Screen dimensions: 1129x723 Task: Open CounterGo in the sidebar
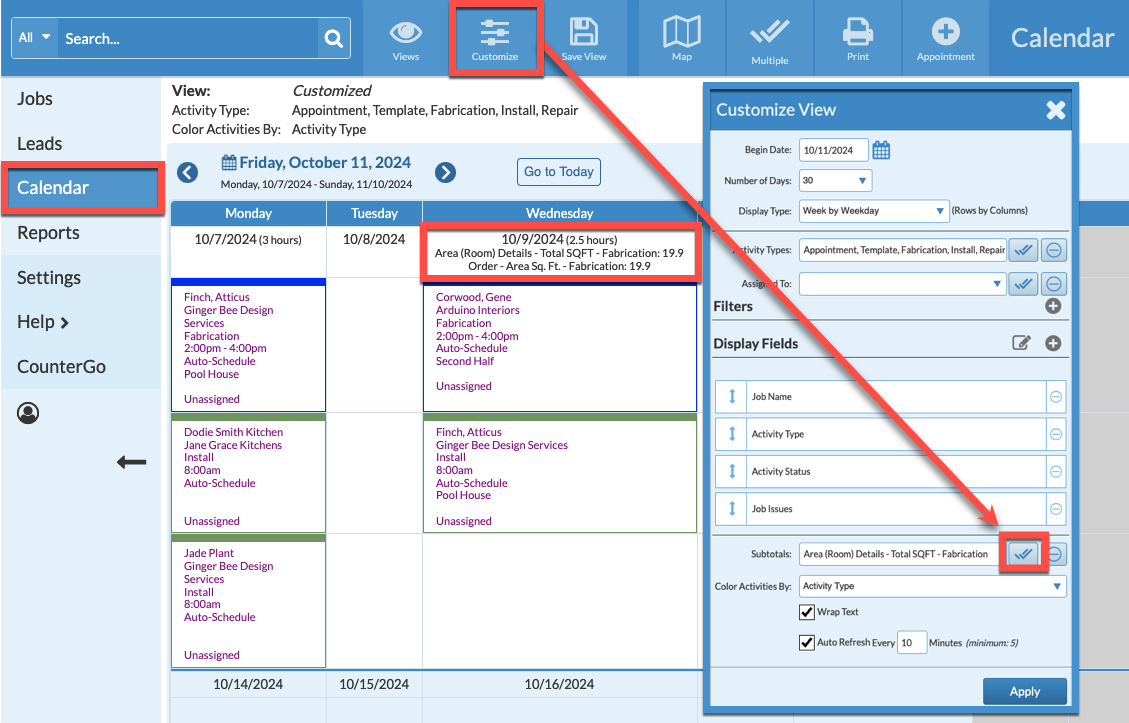click(x=61, y=367)
